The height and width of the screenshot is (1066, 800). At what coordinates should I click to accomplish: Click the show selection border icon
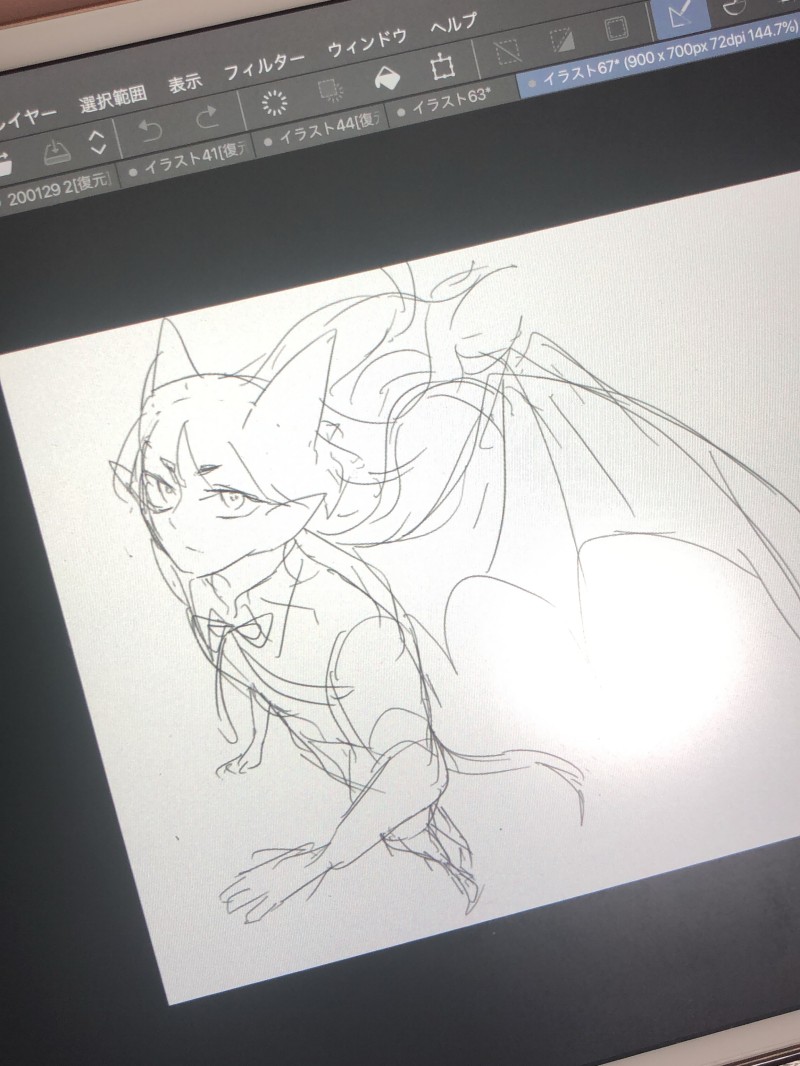pyautogui.click(x=616, y=28)
